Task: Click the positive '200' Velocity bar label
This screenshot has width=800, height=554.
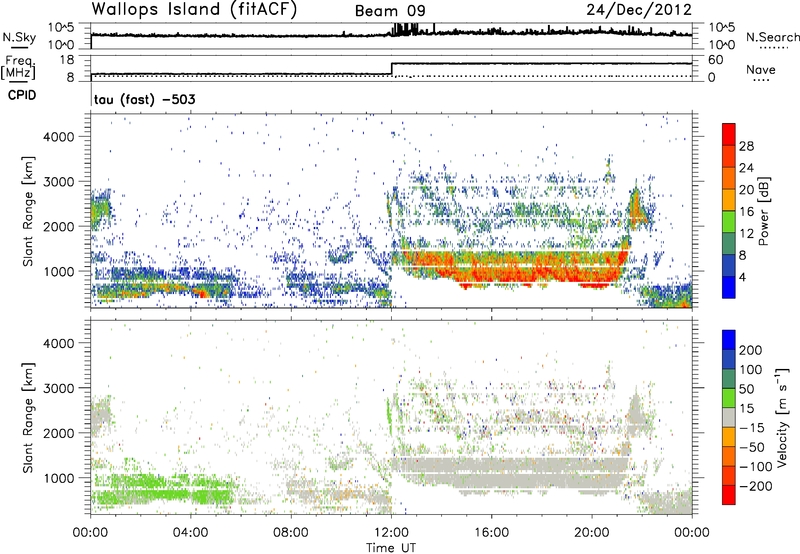Action: point(751,350)
